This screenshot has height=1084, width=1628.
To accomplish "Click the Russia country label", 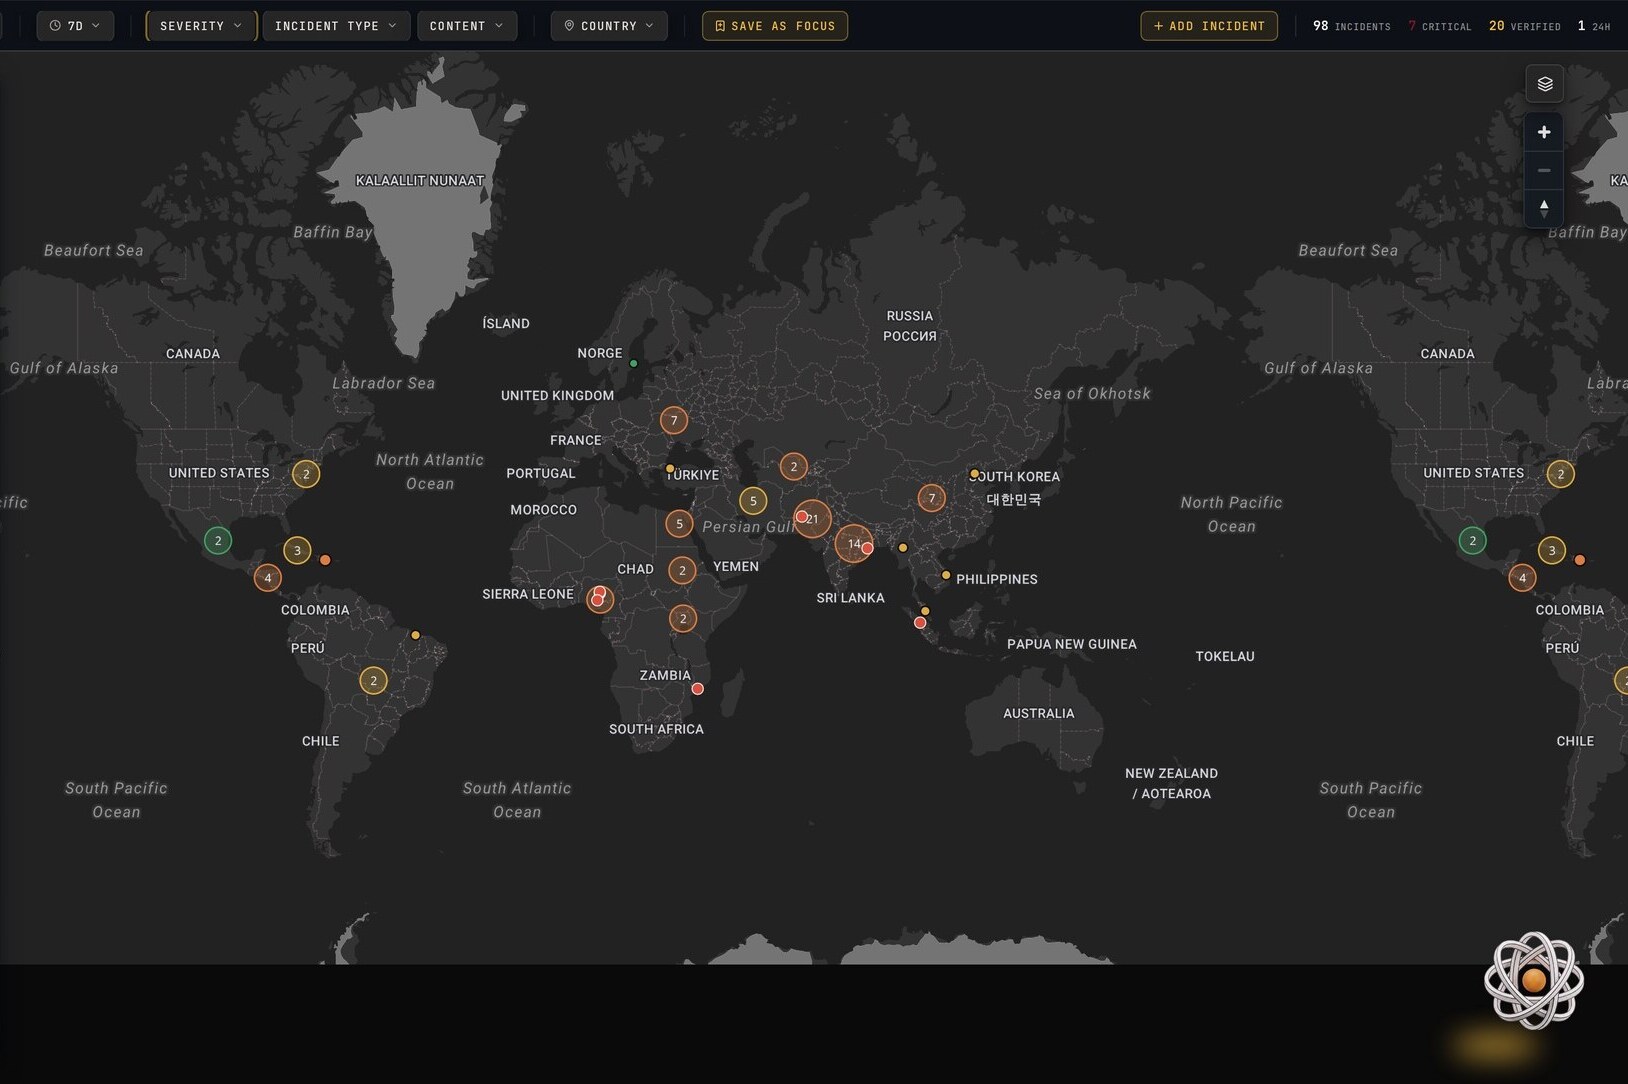I will (910, 326).
